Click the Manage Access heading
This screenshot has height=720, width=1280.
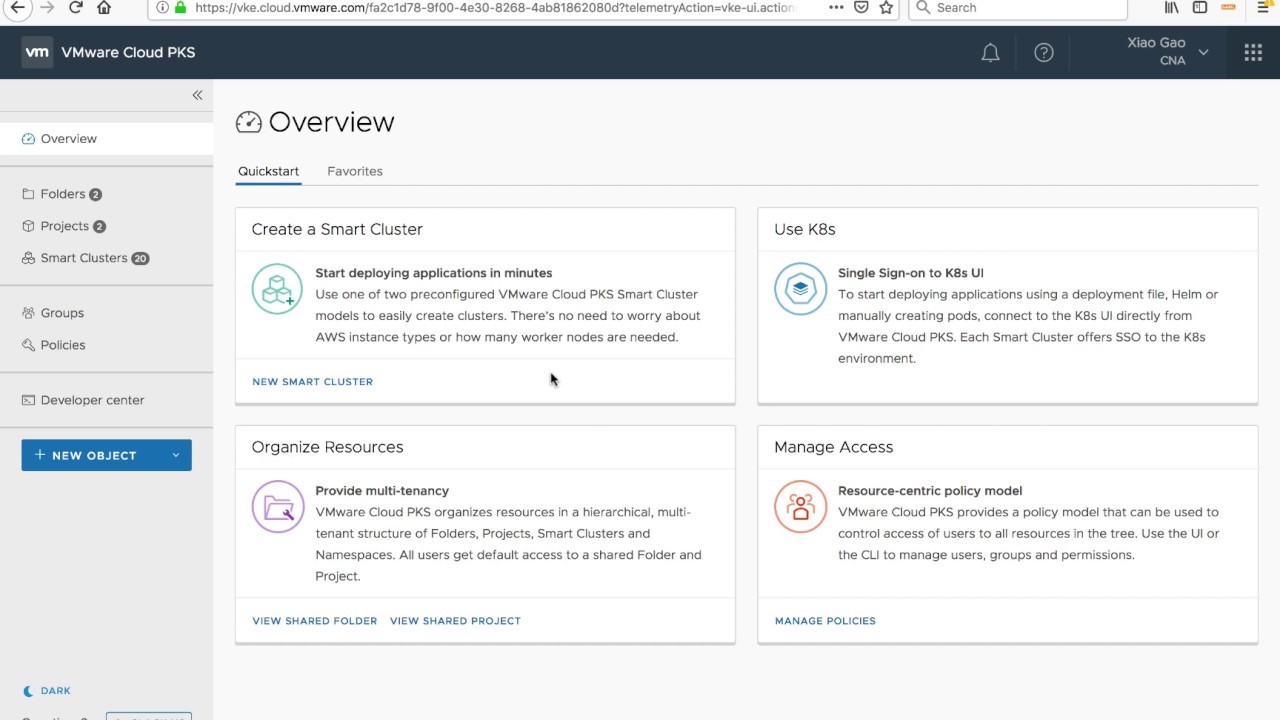[x=834, y=447]
